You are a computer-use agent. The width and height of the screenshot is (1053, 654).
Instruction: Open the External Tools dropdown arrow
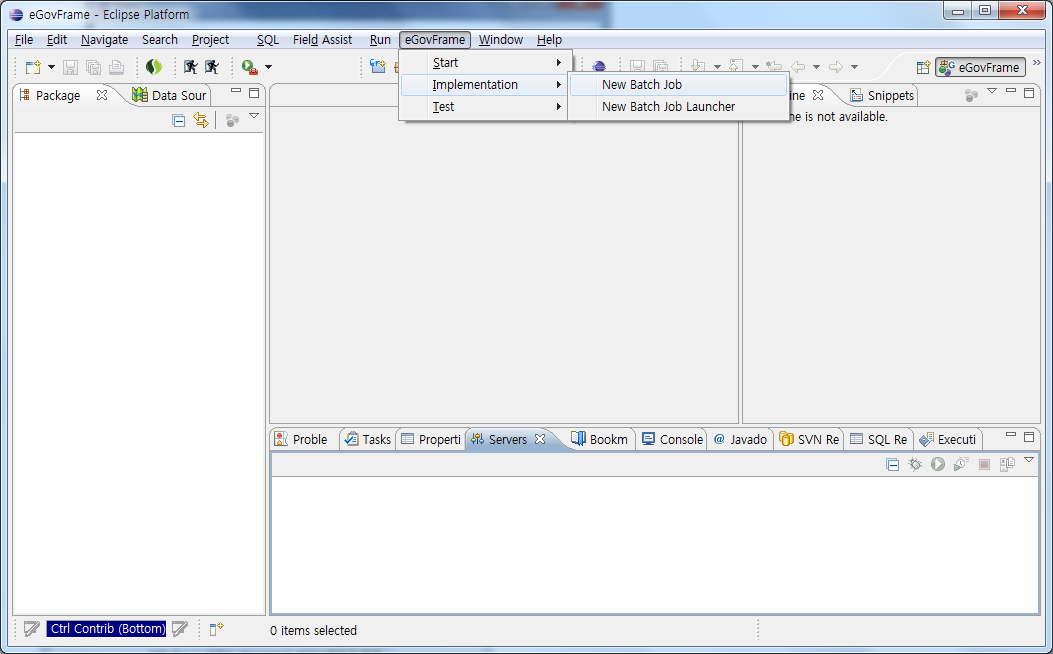pyautogui.click(x=268, y=67)
